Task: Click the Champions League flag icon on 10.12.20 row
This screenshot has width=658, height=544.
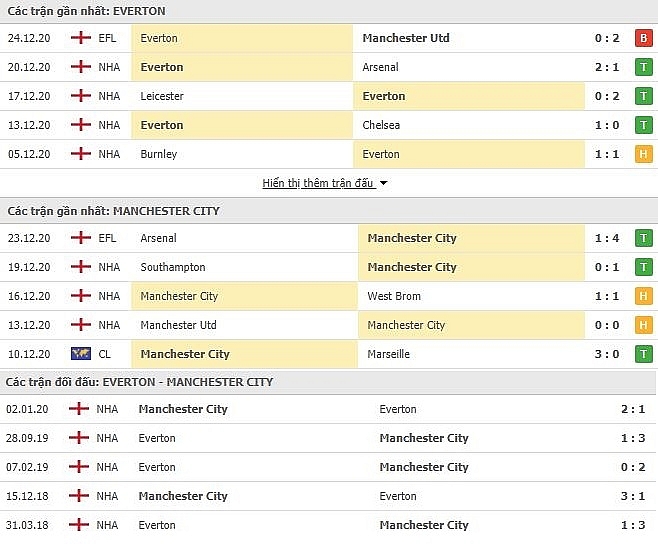Action: pyautogui.click(x=81, y=354)
